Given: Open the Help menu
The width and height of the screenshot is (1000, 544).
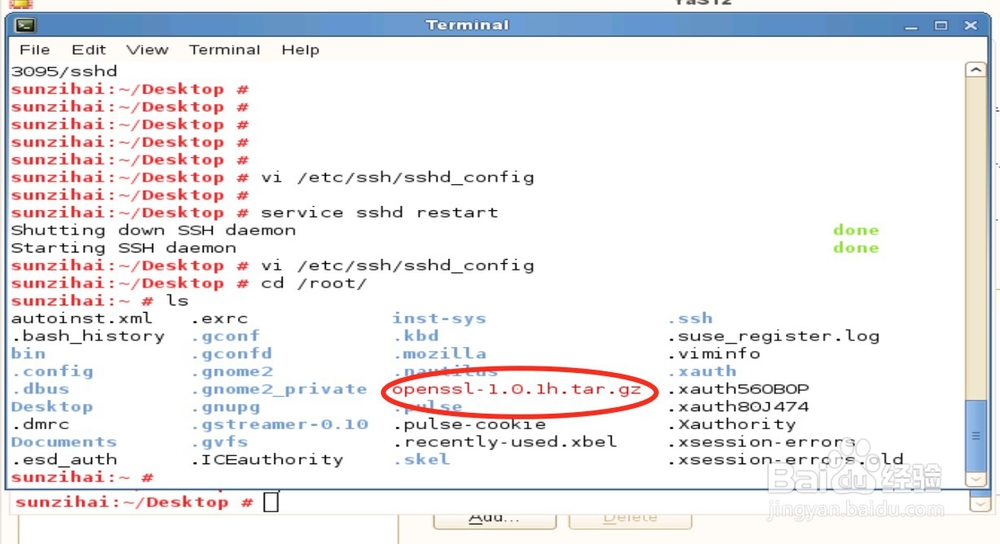Looking at the screenshot, I should [x=300, y=50].
